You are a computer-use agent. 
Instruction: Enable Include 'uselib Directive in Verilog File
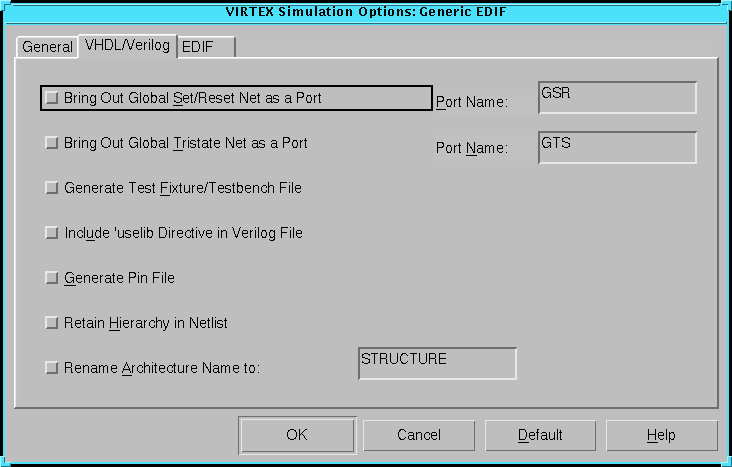coord(52,233)
